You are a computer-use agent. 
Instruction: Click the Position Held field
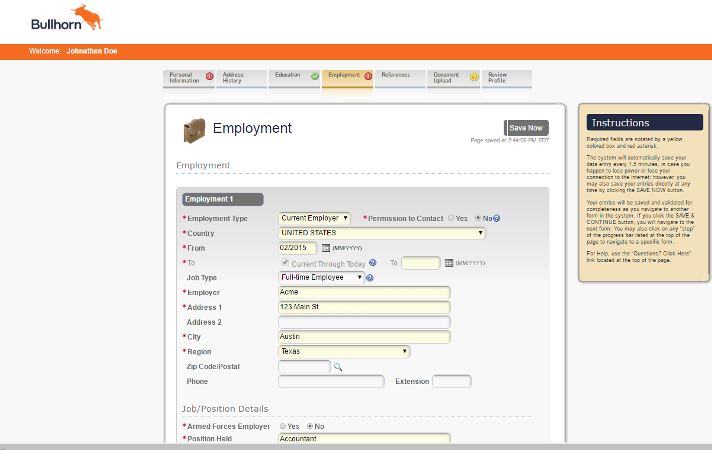point(364,438)
